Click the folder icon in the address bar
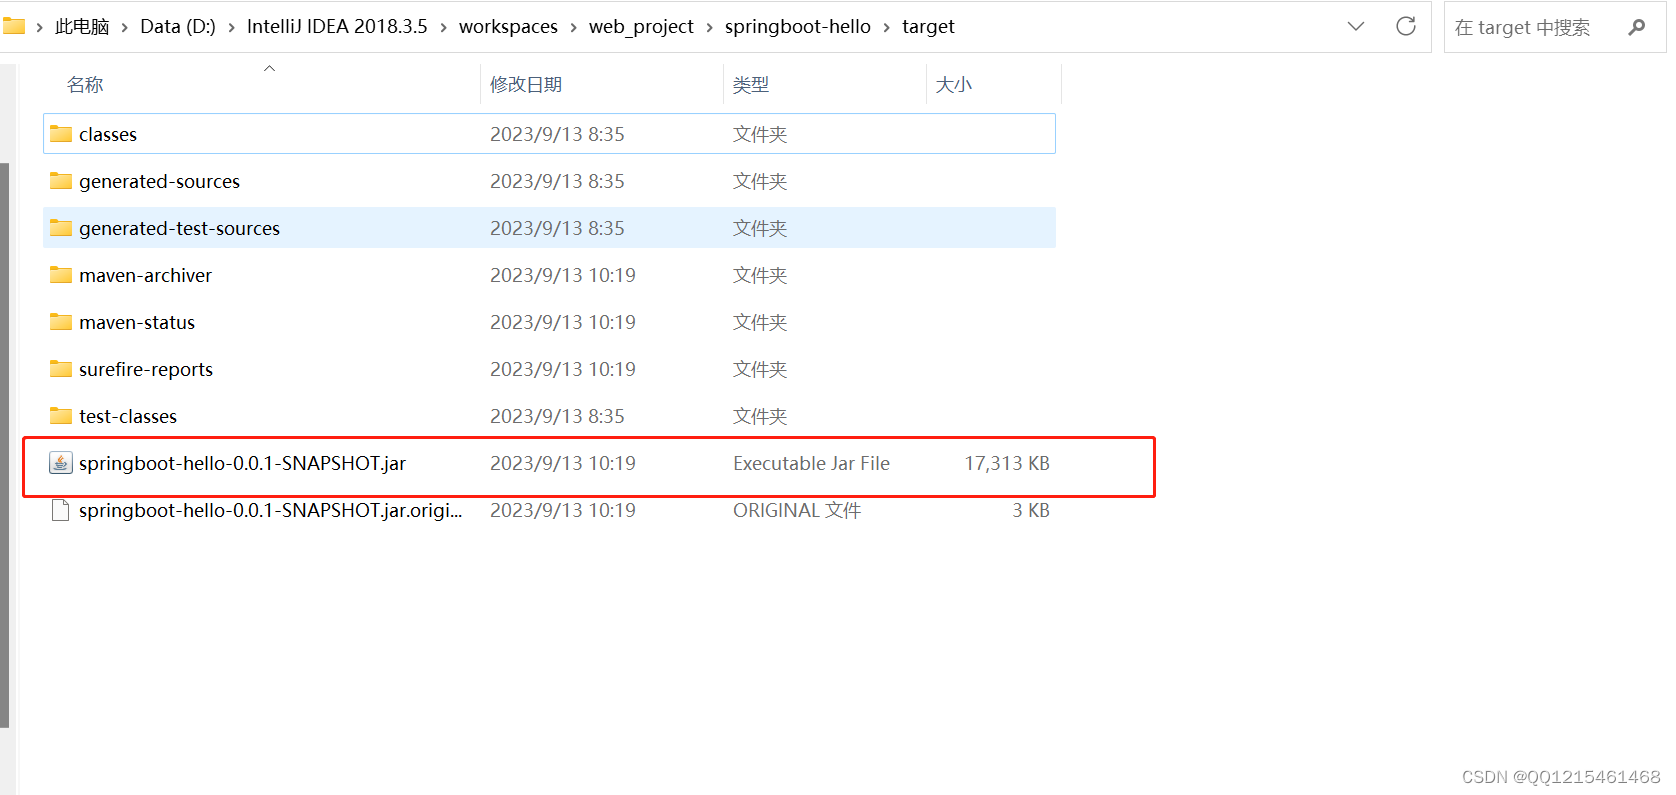Screen dimensions: 1676x795 tap(14, 26)
